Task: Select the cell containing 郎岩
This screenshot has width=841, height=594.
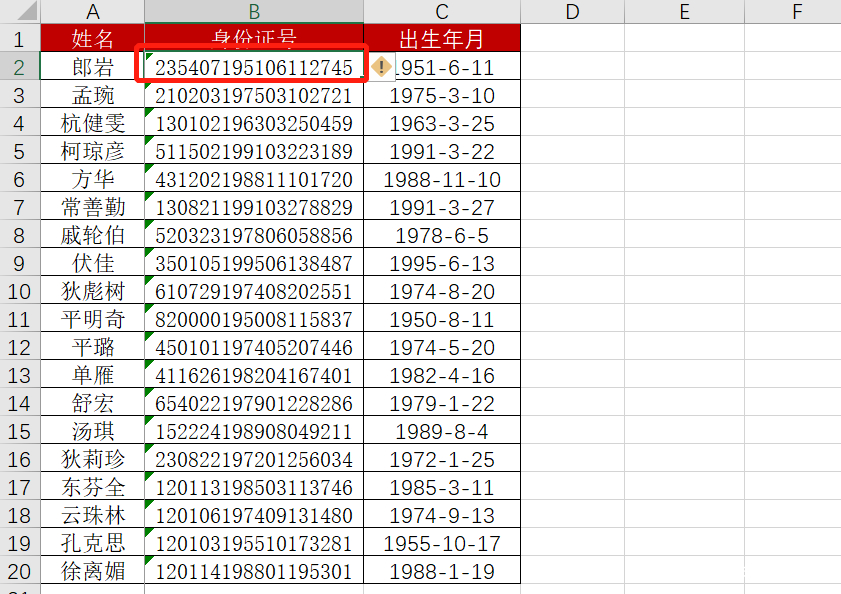Action: [x=92, y=66]
